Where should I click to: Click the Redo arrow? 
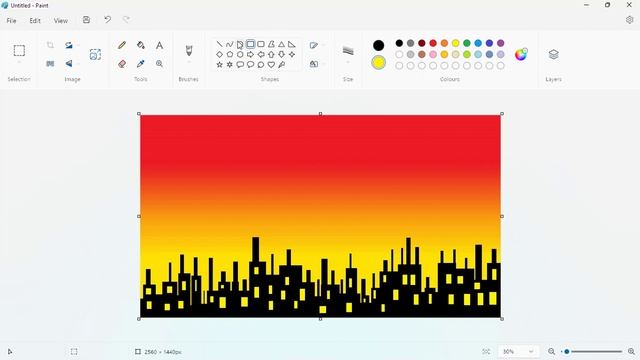[126, 20]
